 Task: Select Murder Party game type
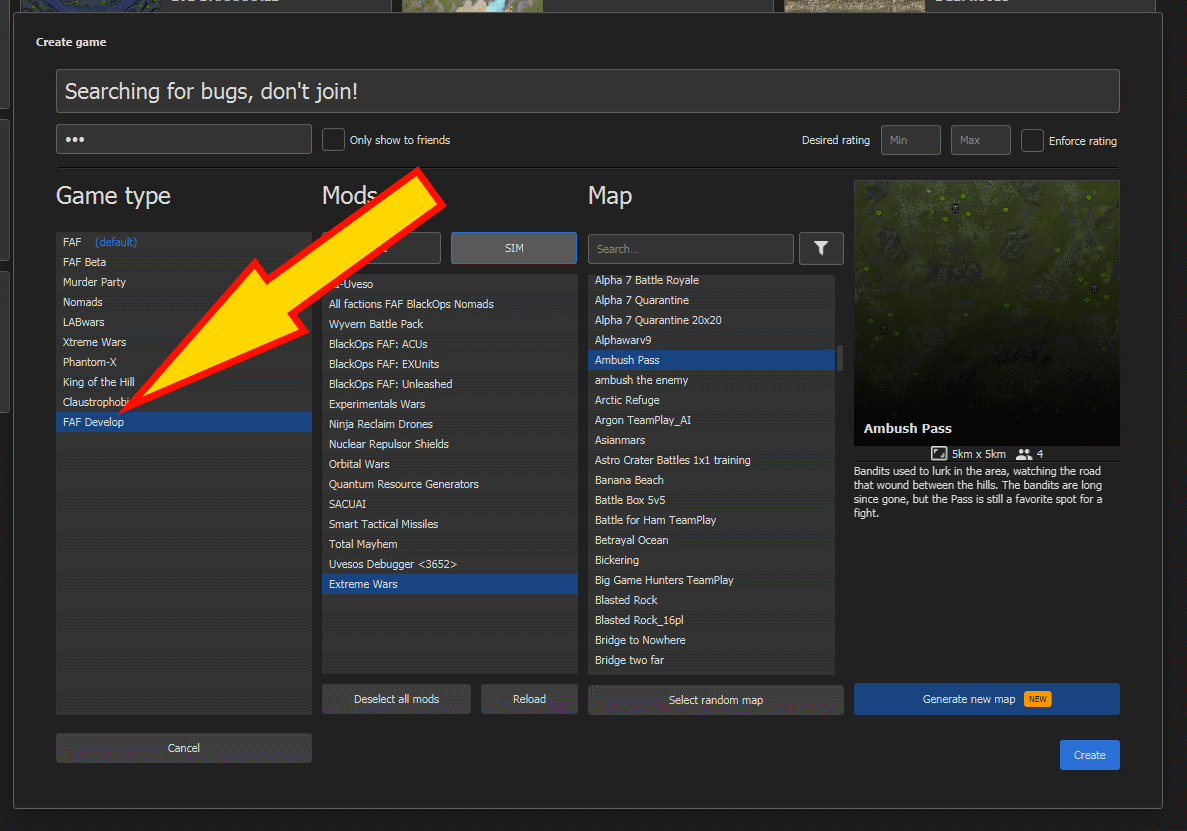(x=184, y=282)
